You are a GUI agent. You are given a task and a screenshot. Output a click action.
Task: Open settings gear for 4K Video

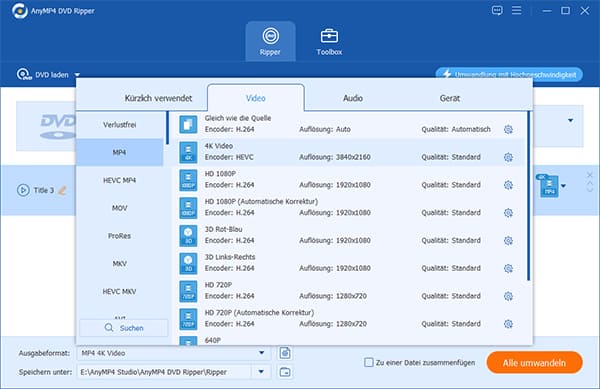tap(508, 157)
